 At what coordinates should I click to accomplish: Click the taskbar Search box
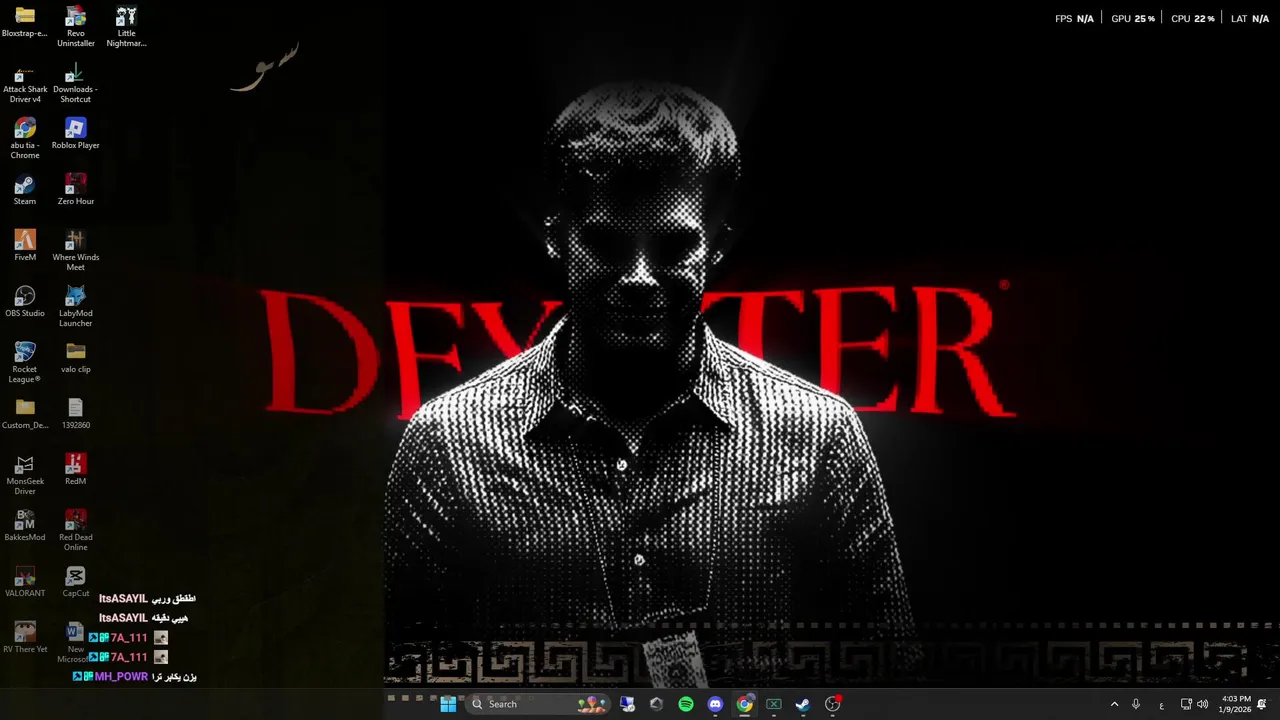coord(538,704)
